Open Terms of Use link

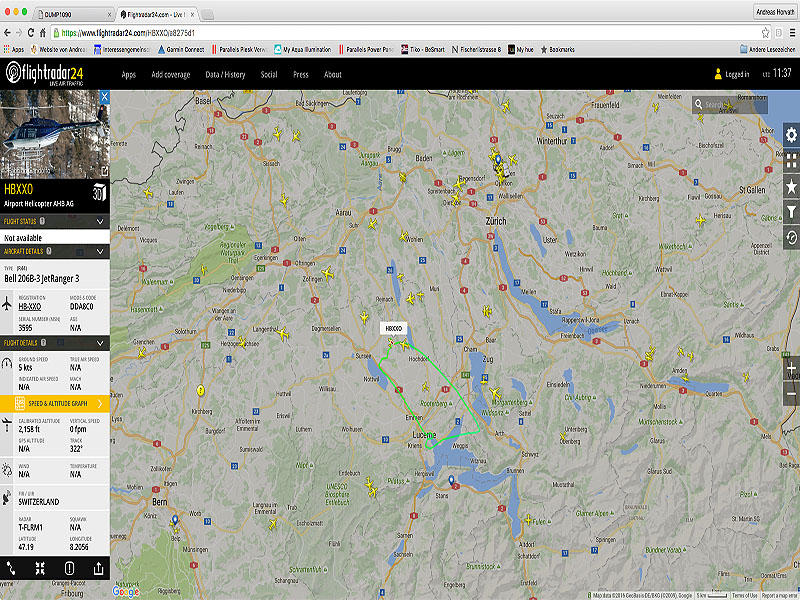[744, 595]
